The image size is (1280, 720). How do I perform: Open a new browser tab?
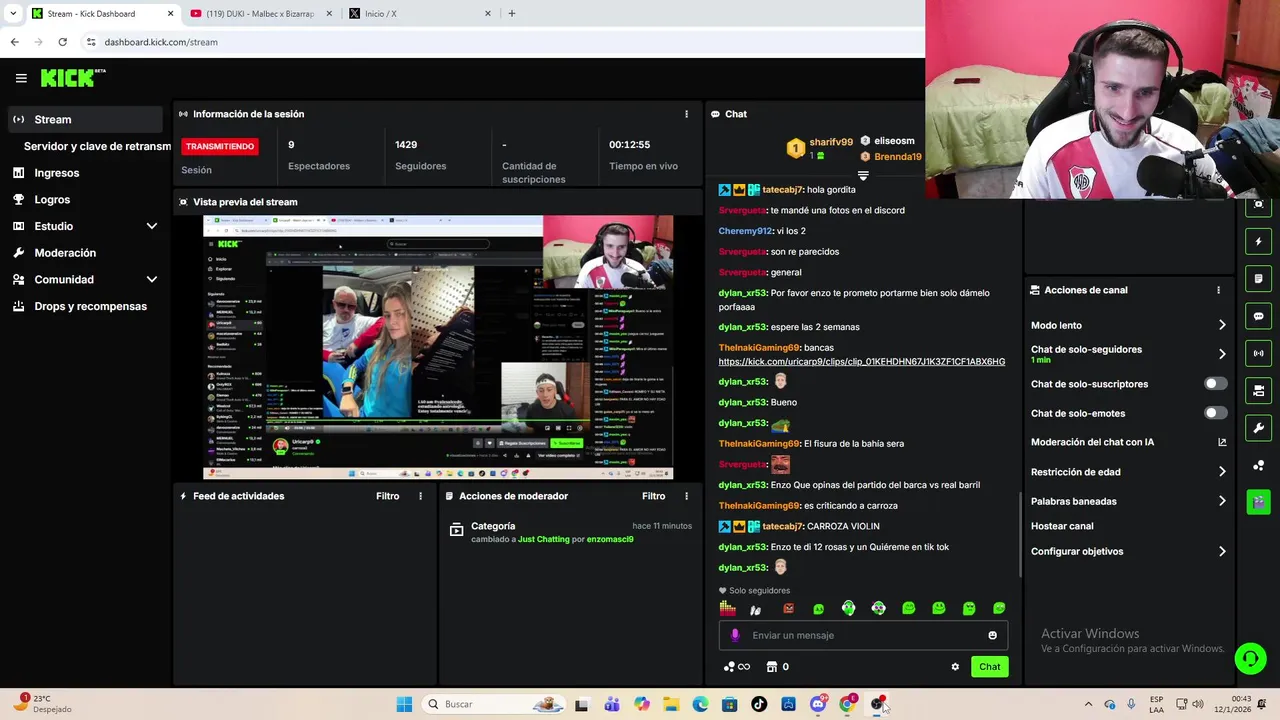[x=512, y=14]
